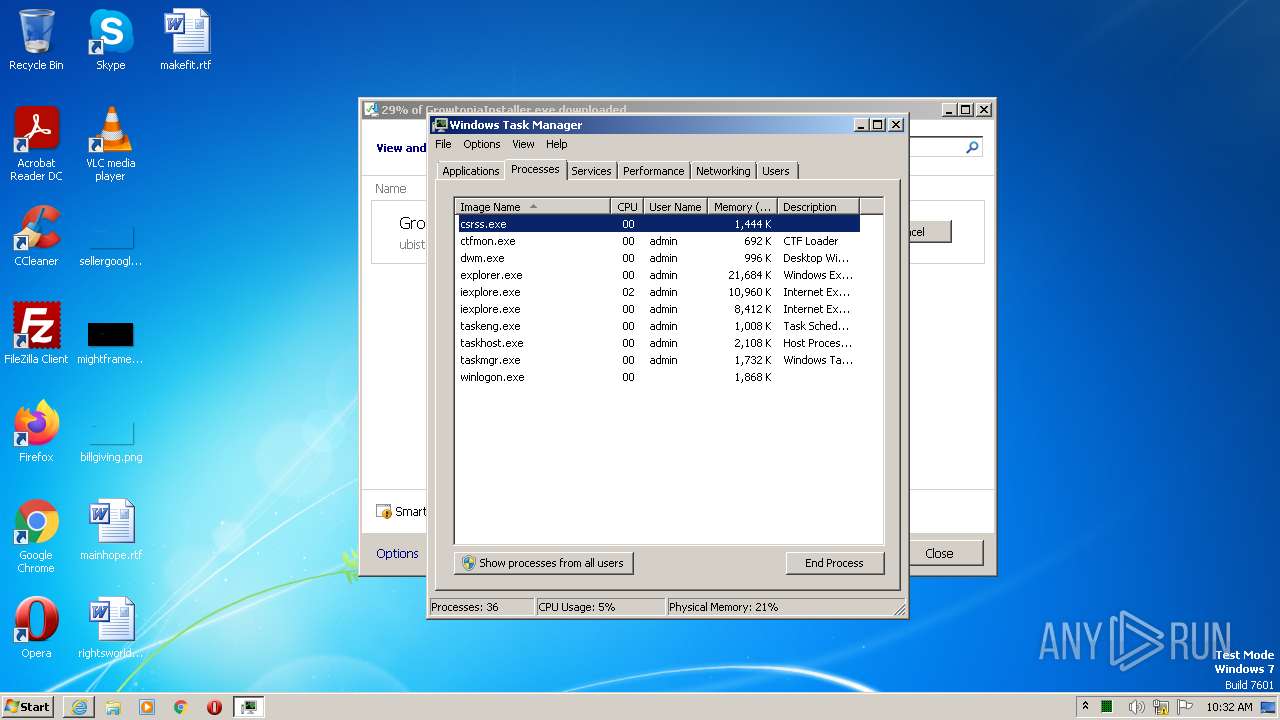
Task: Open the View menu in Task Manager
Action: click(523, 144)
